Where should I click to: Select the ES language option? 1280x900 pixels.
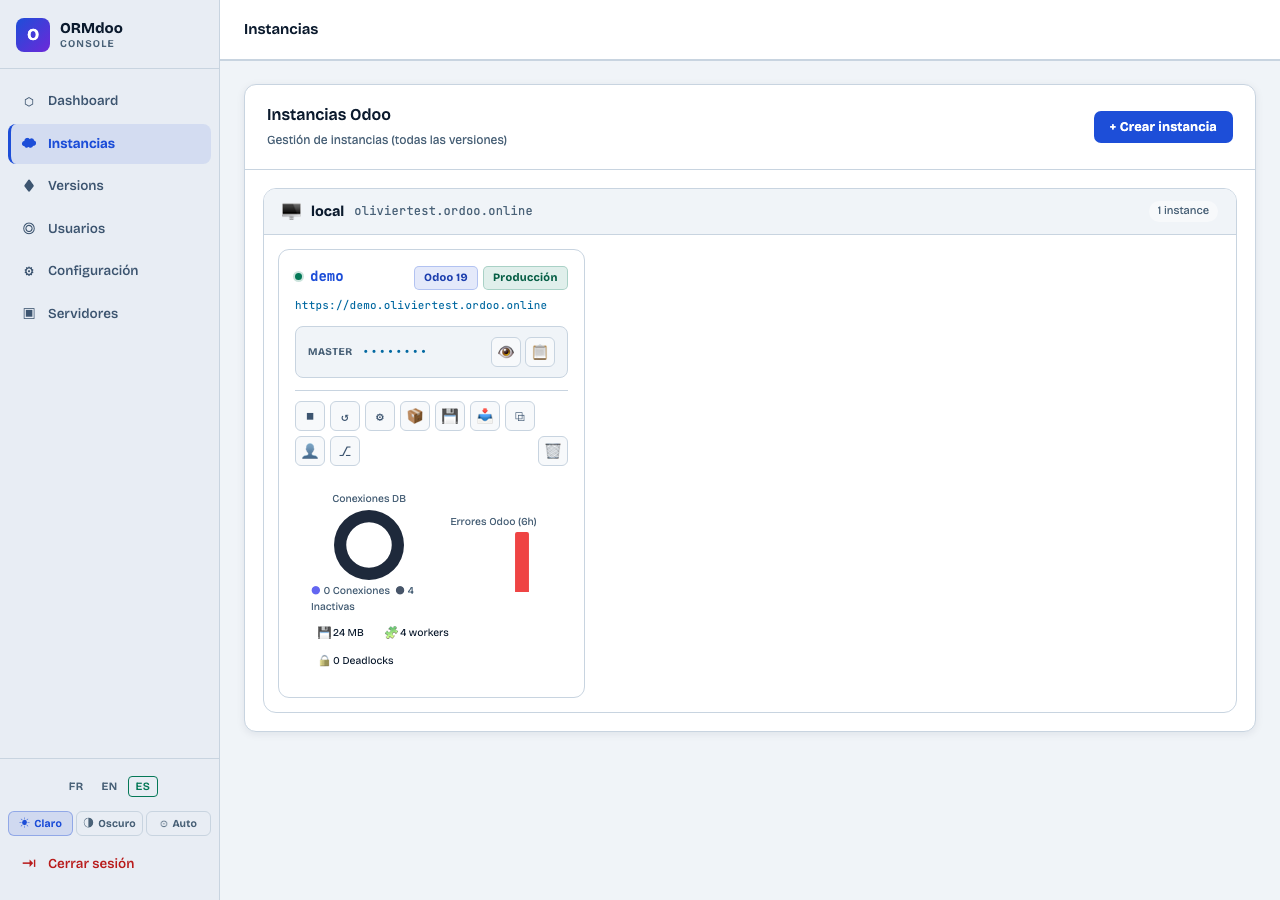pyautogui.click(x=143, y=786)
